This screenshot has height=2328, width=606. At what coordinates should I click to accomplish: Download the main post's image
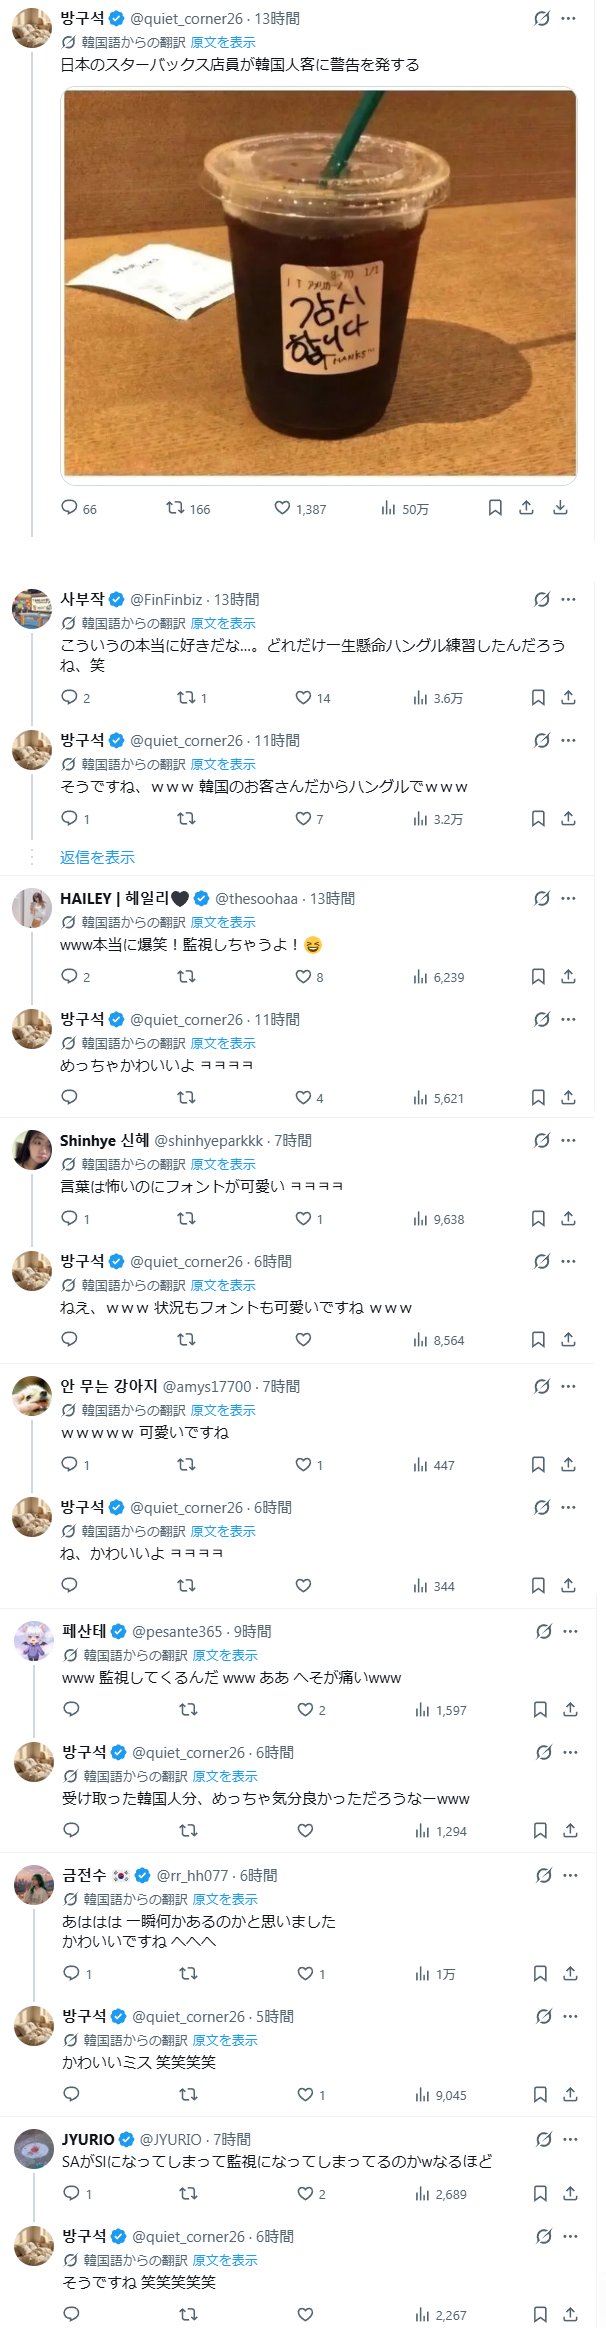point(561,508)
